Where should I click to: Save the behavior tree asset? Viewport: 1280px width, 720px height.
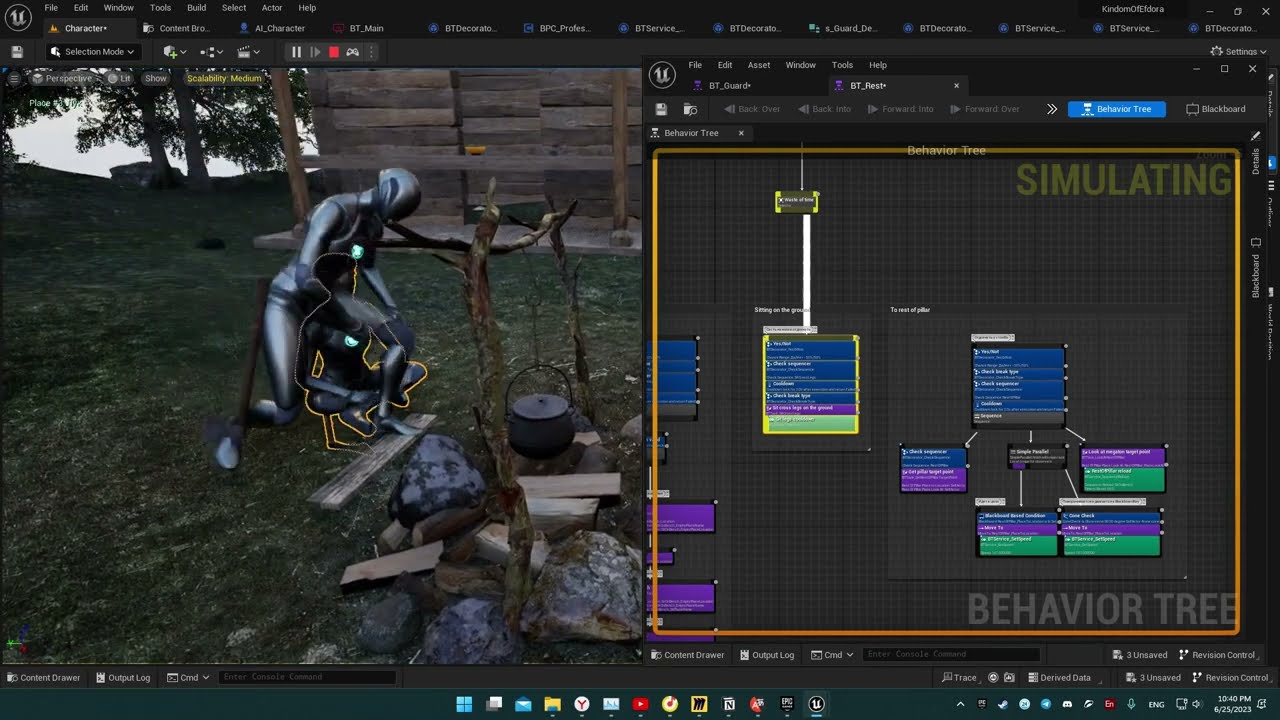(661, 109)
